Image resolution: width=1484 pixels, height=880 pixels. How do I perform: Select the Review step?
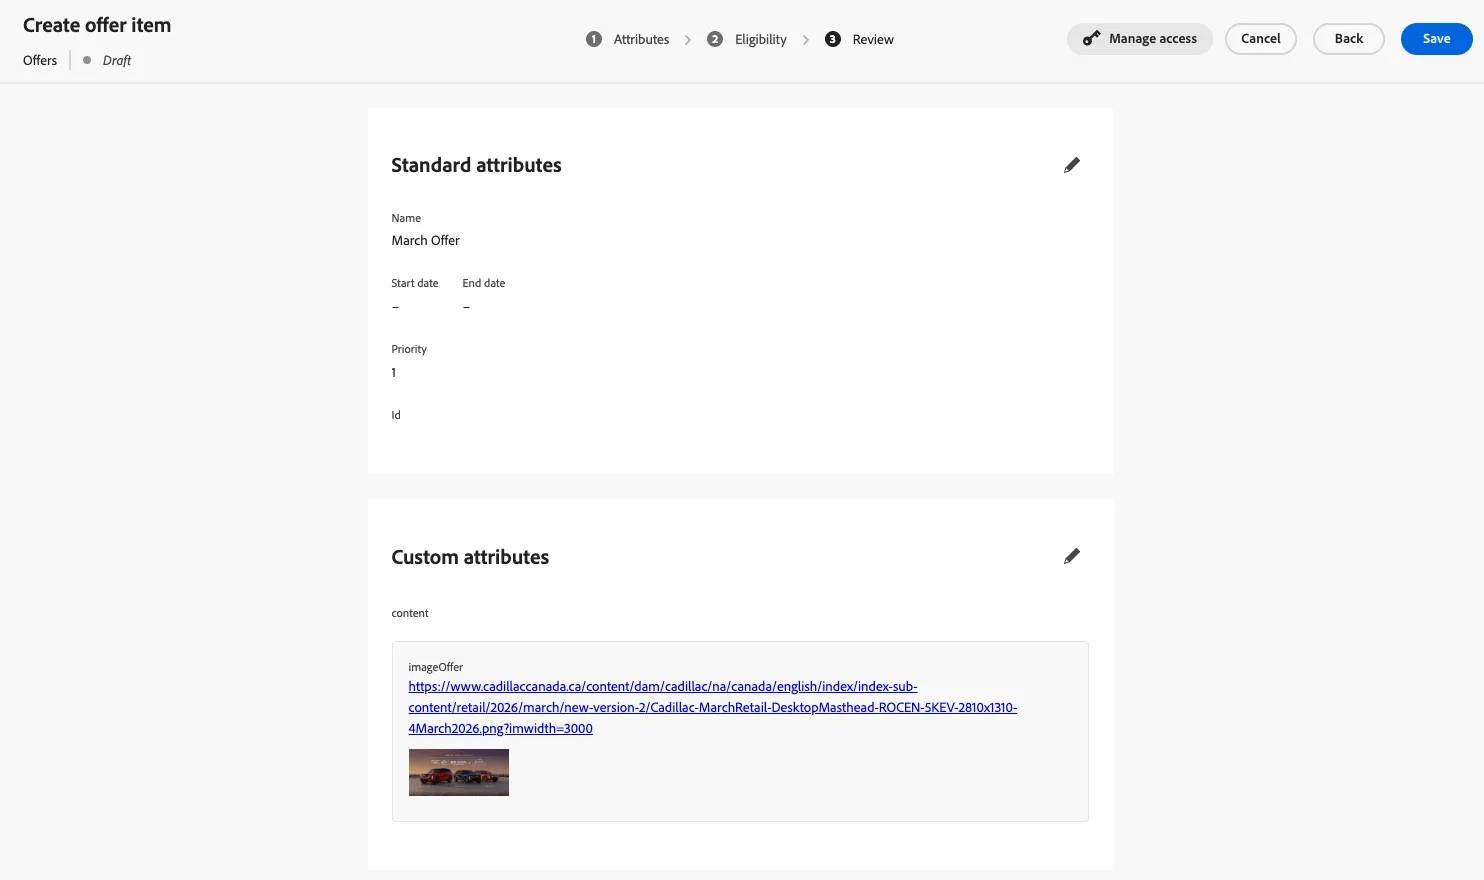[873, 40]
